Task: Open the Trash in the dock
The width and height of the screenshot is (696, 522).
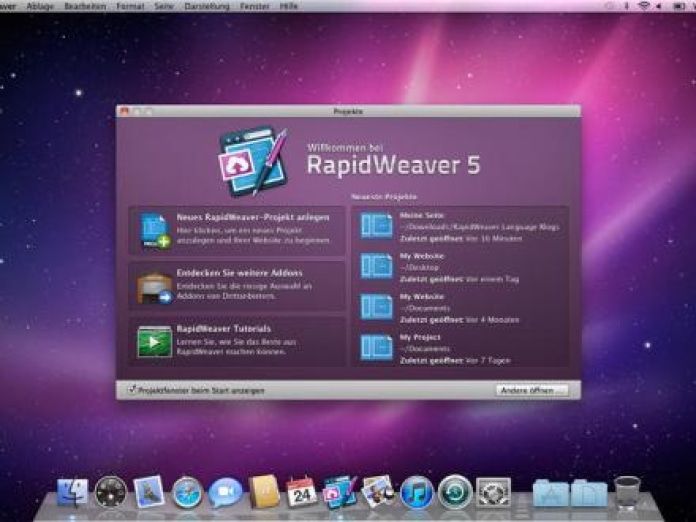Action: click(x=627, y=492)
